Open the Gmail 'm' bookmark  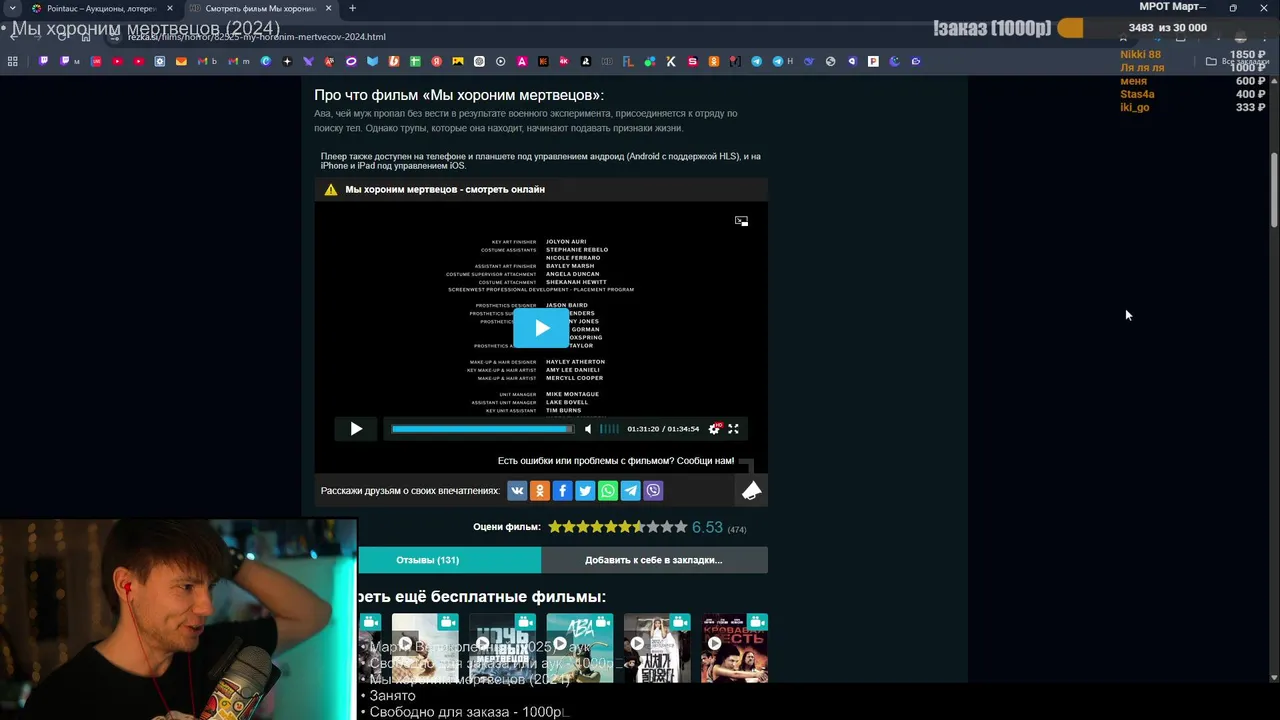pos(239,61)
